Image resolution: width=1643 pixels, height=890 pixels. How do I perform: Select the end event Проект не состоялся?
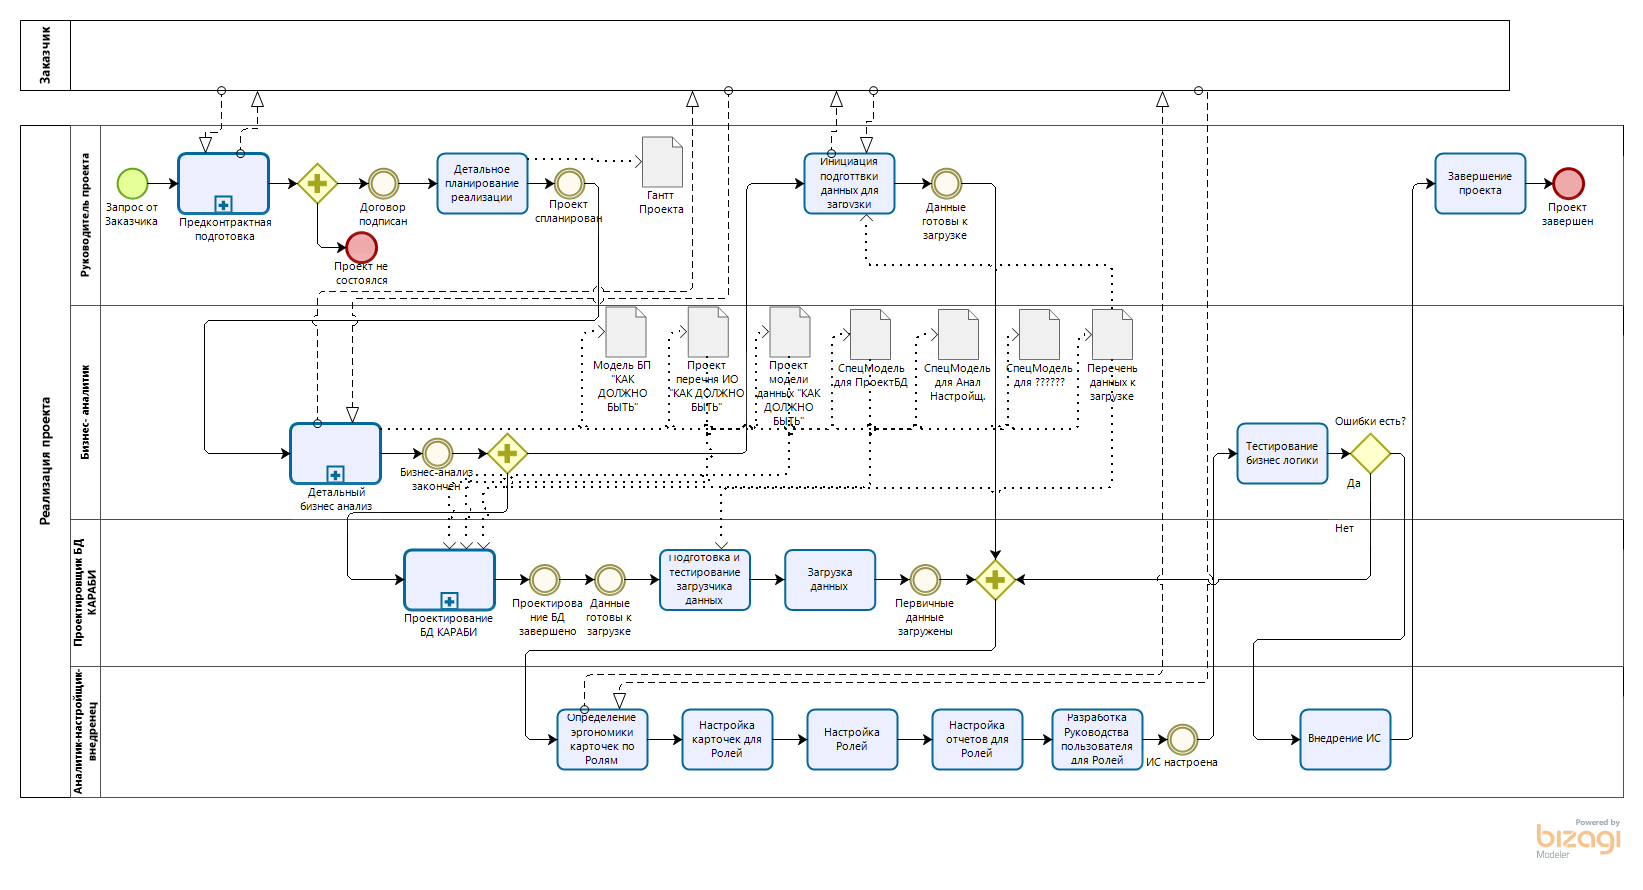point(361,247)
